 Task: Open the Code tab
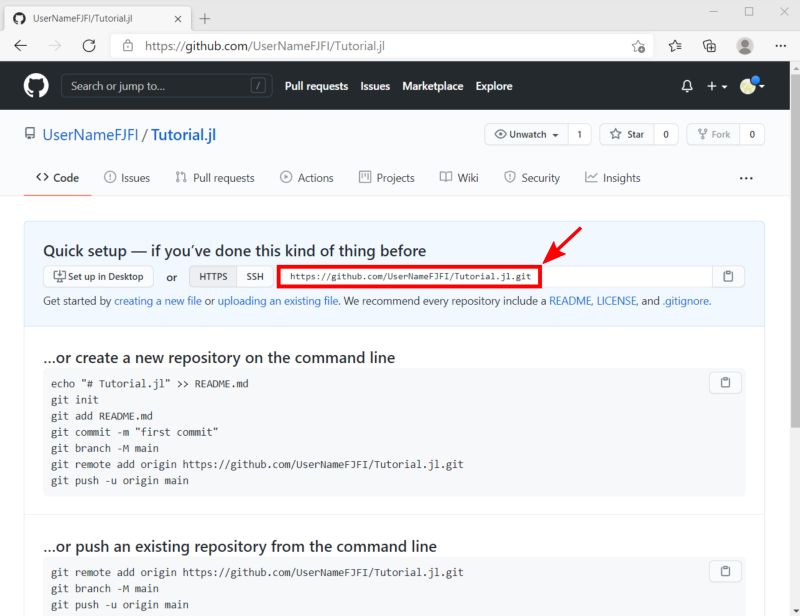(58, 178)
